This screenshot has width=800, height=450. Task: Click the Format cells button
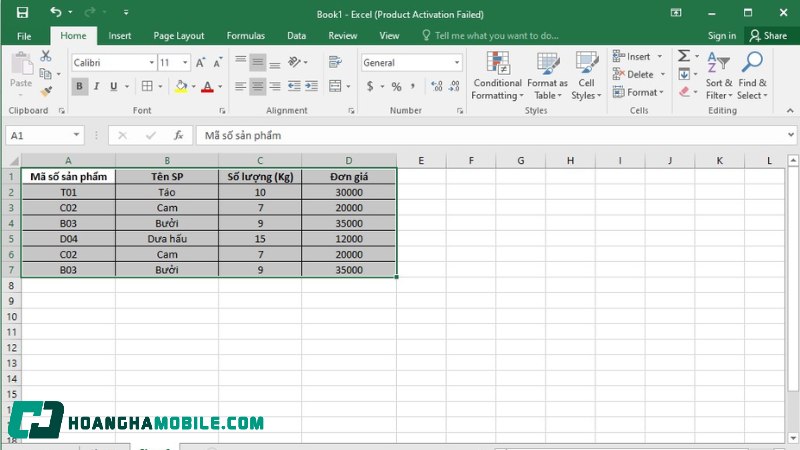click(x=638, y=92)
